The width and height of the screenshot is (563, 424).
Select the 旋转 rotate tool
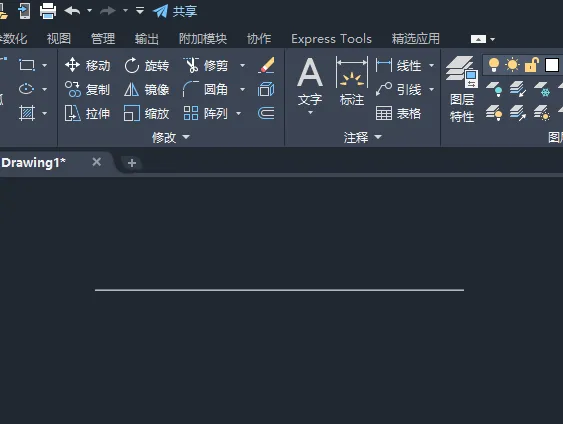pos(146,65)
